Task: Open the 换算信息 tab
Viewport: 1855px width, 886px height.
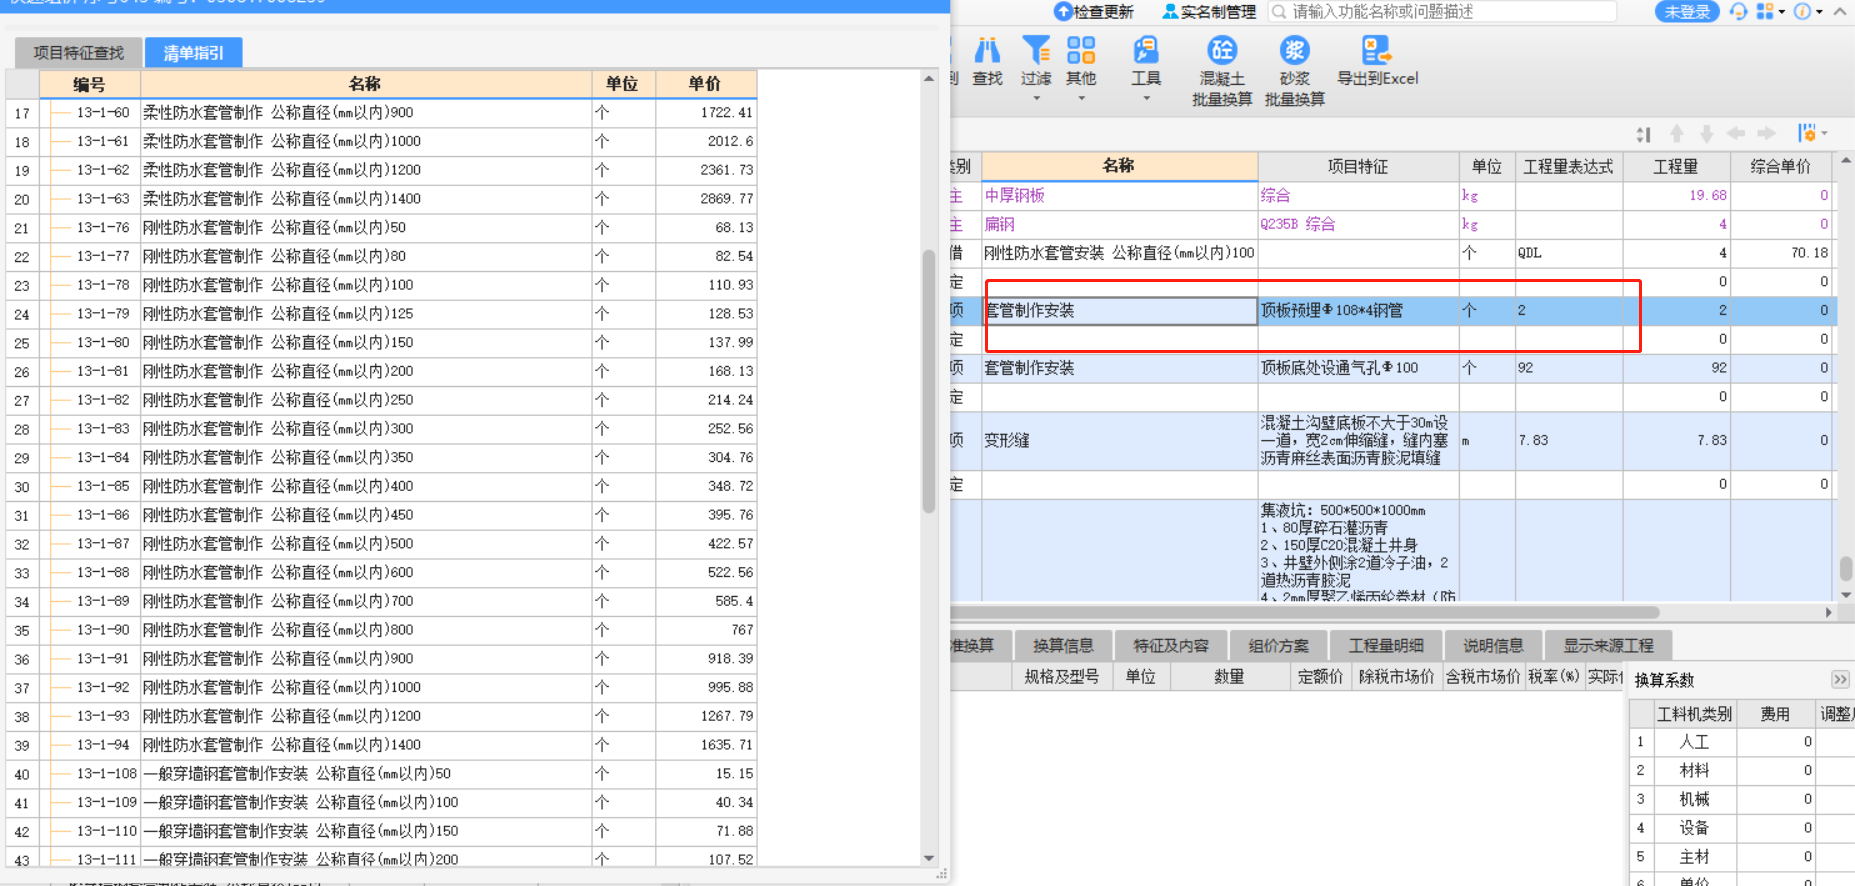Action: (x=1063, y=646)
